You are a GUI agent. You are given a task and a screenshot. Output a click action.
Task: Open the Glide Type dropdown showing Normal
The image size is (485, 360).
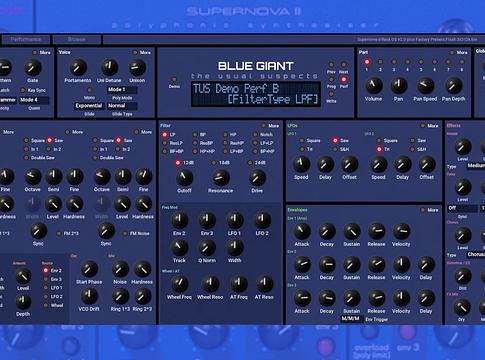pyautogui.click(x=122, y=106)
